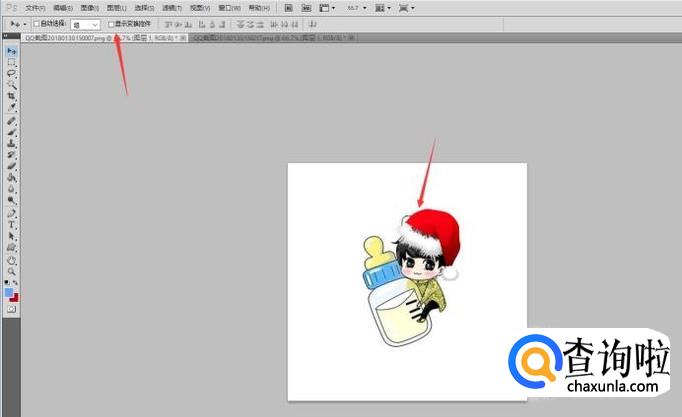
Task: Select the Eyedropper tool
Action: pyautogui.click(x=12, y=107)
